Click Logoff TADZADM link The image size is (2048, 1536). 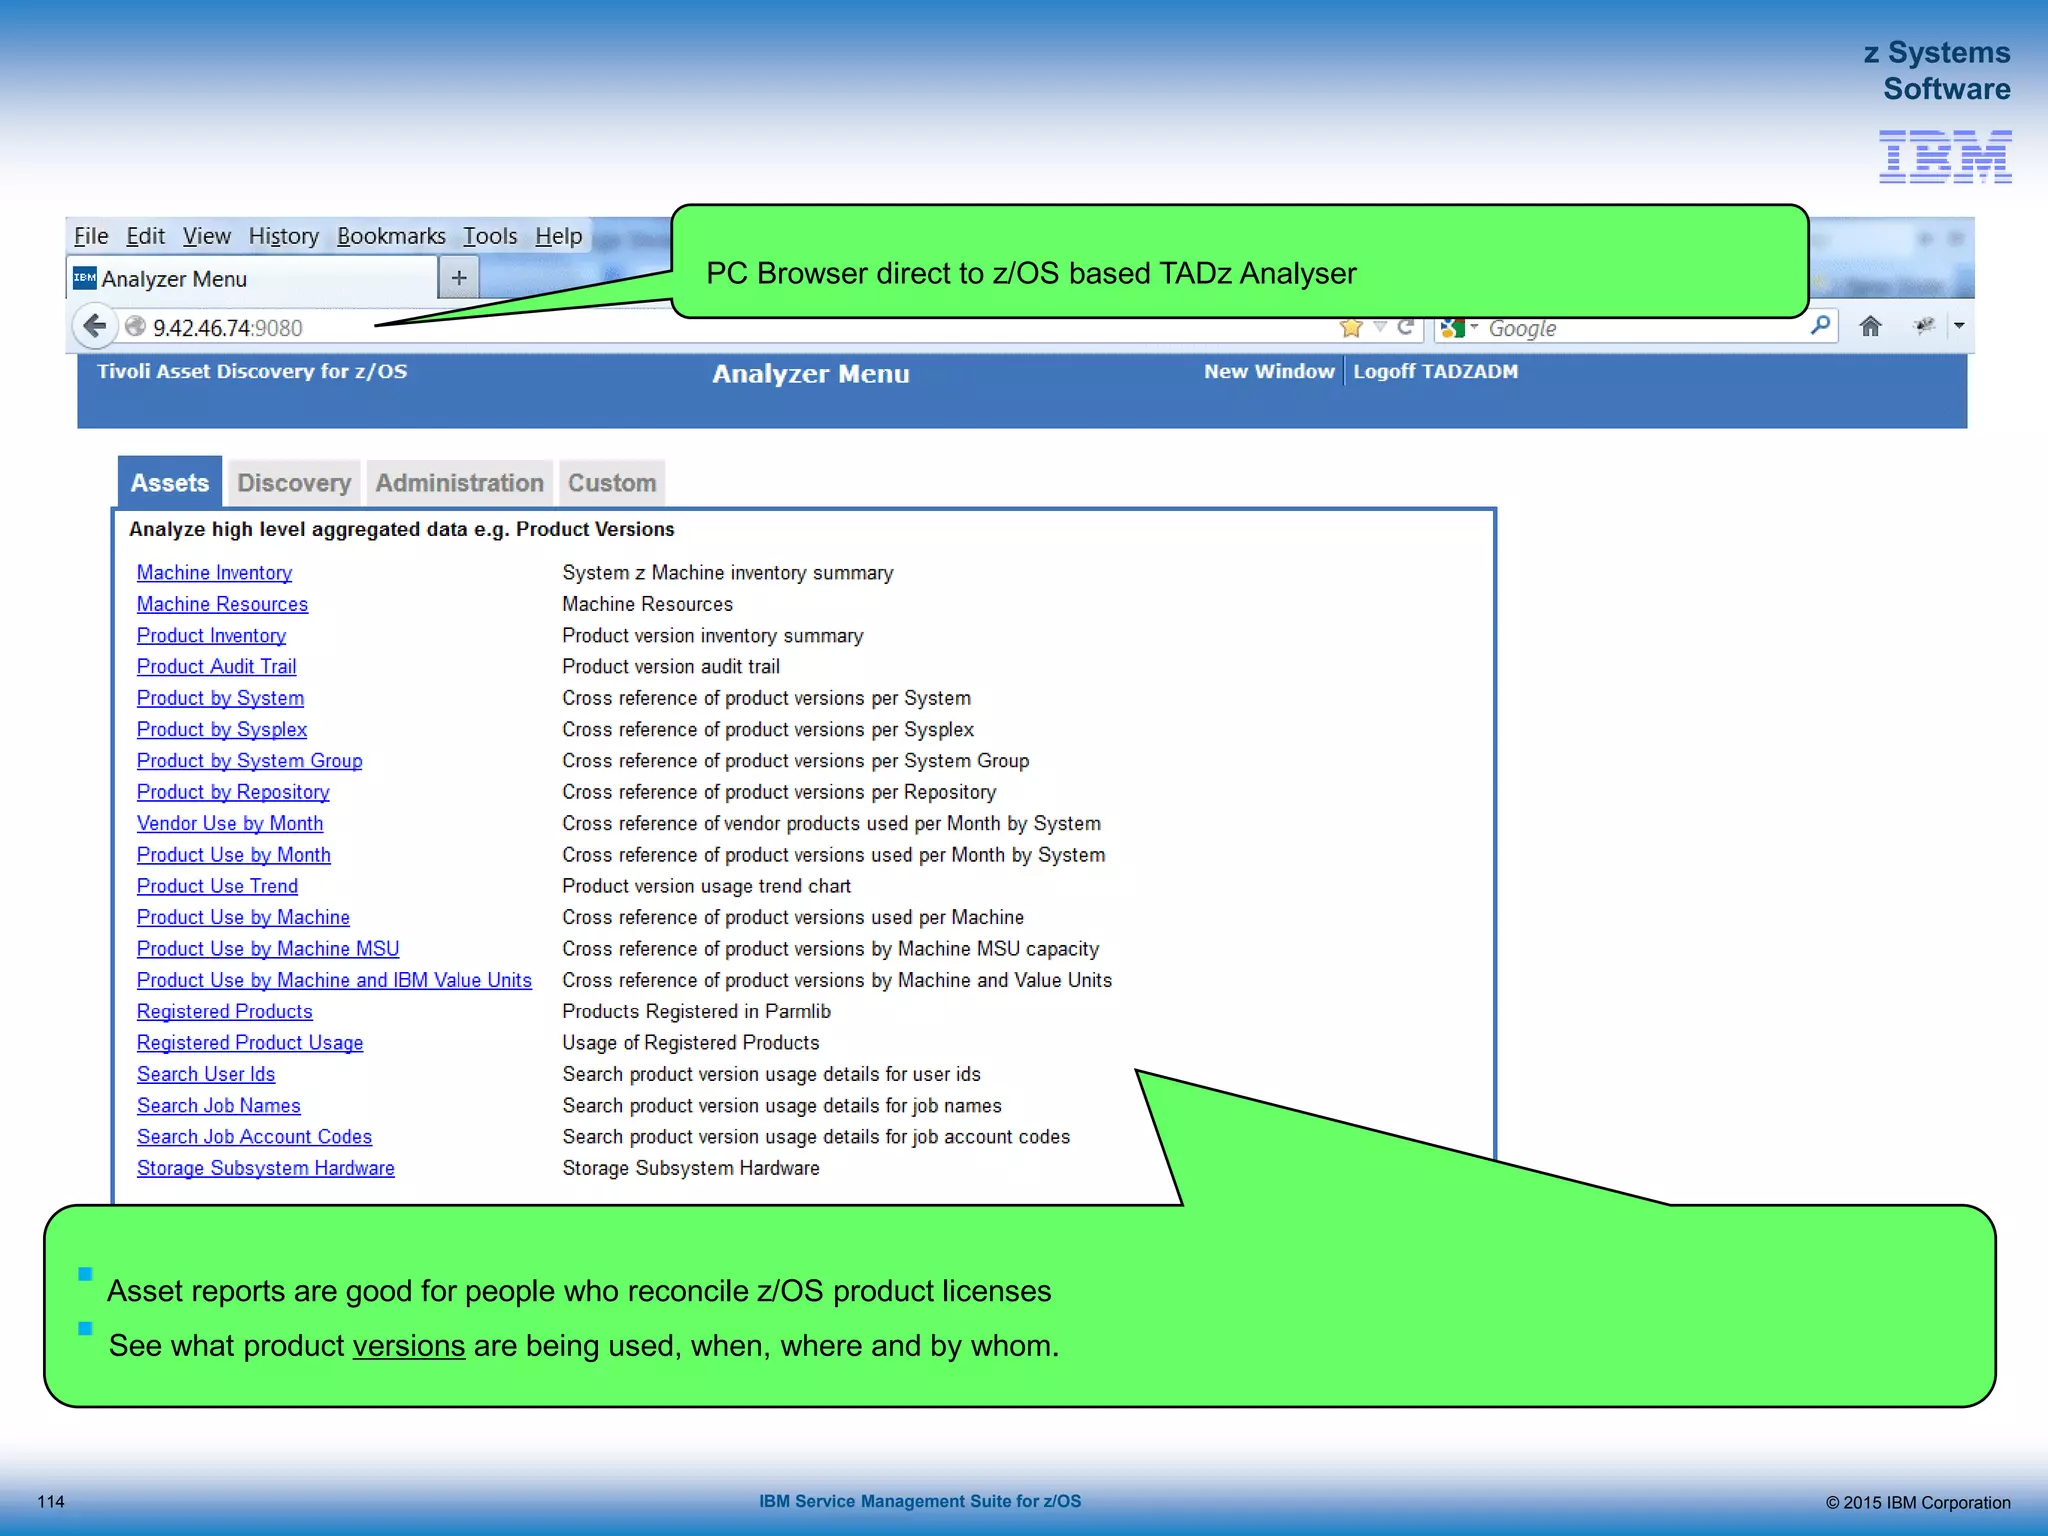click(1435, 371)
